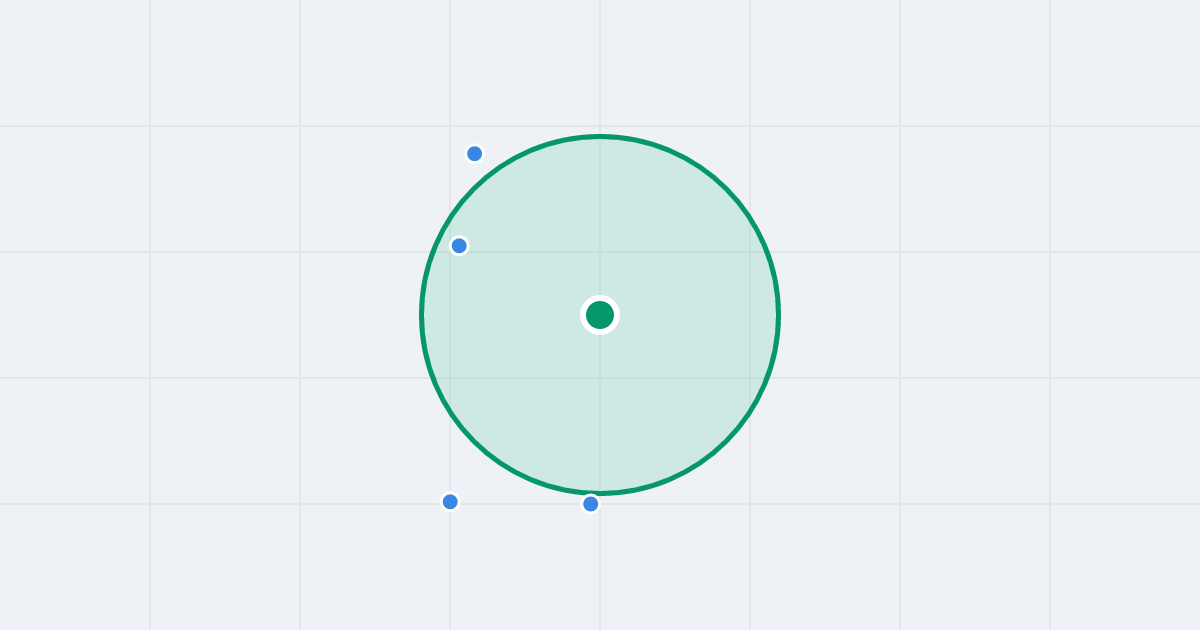The width and height of the screenshot is (1200, 630).
Task: Click the canvas between the two lower blue points
Action: [520, 503]
